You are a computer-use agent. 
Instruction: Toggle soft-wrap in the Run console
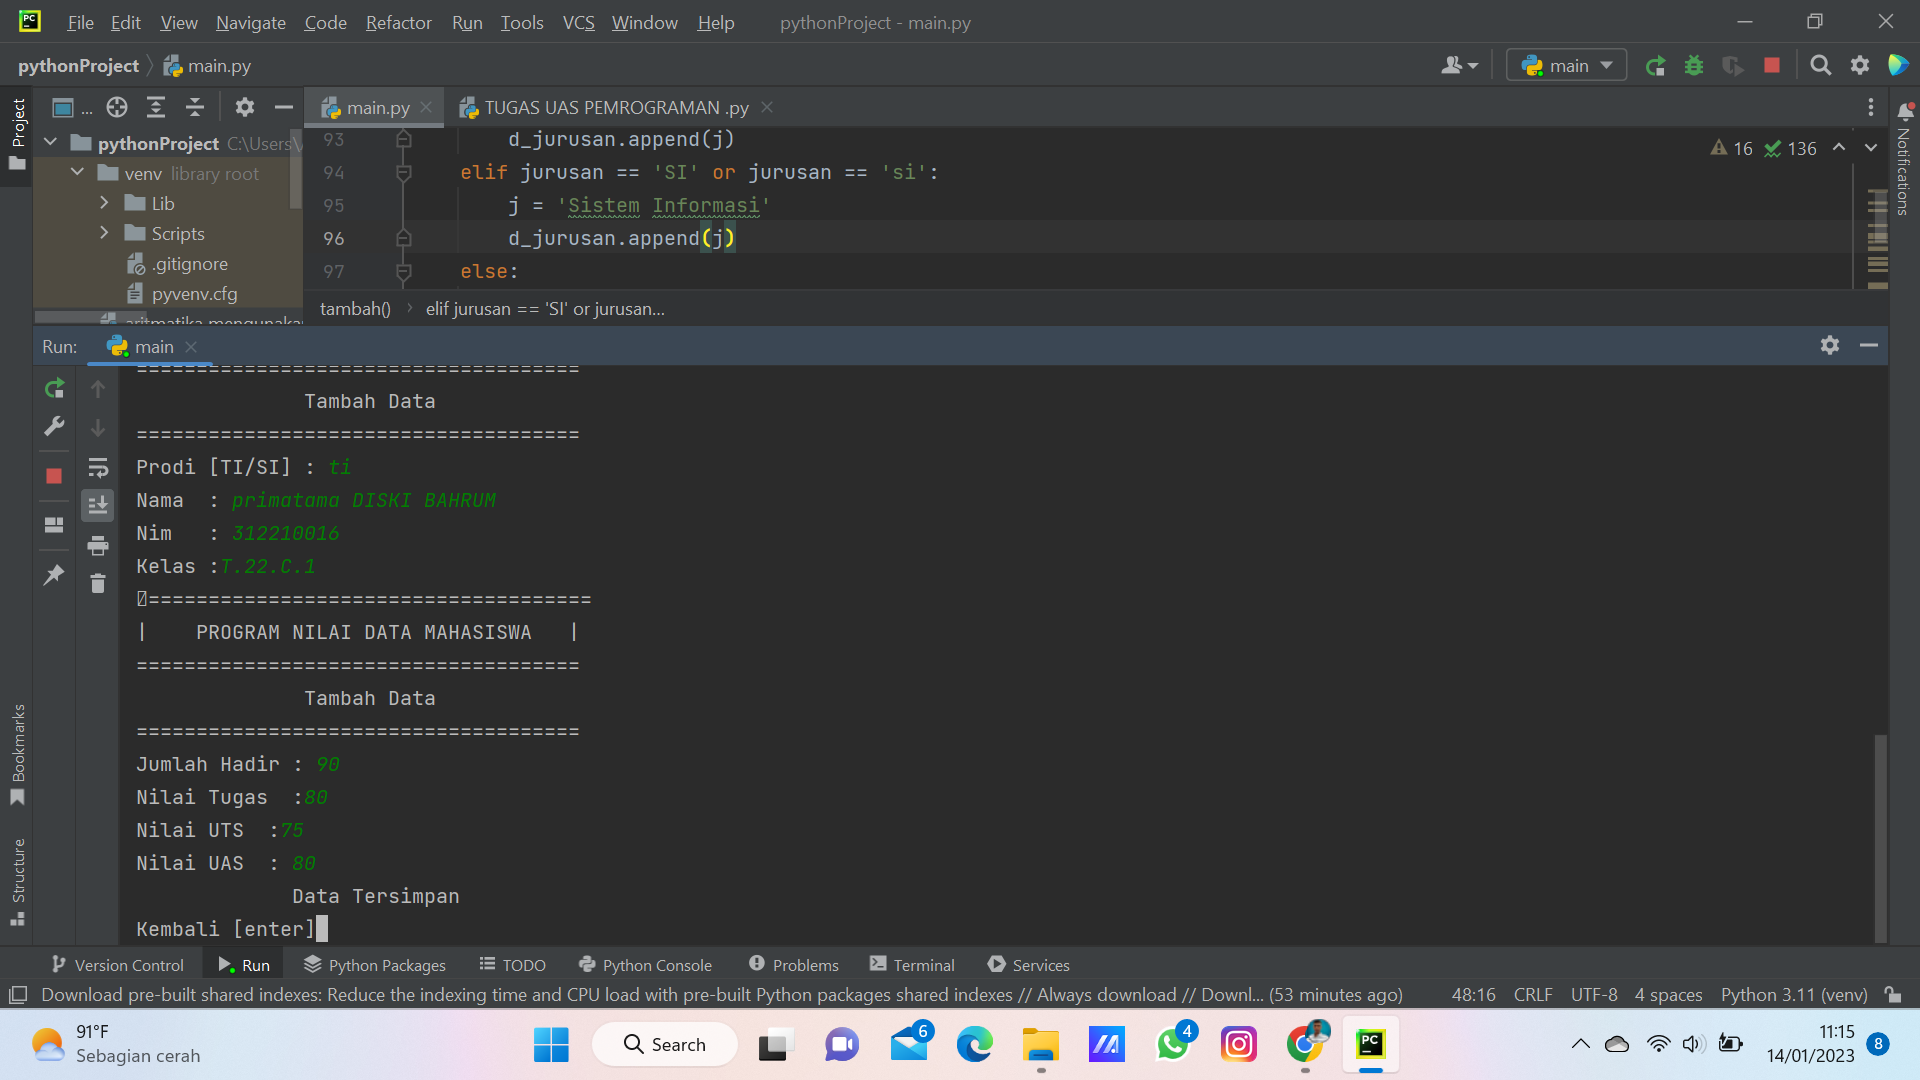click(97, 467)
